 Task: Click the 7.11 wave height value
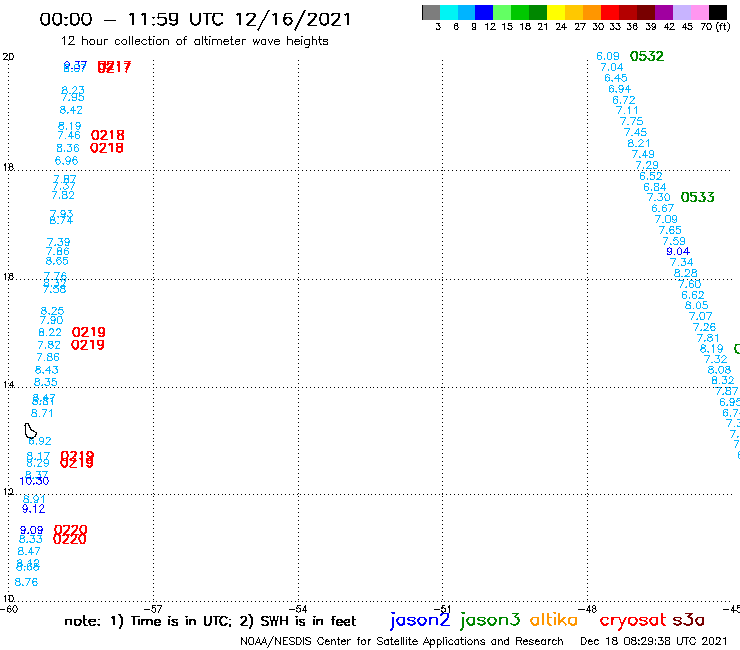627,110
